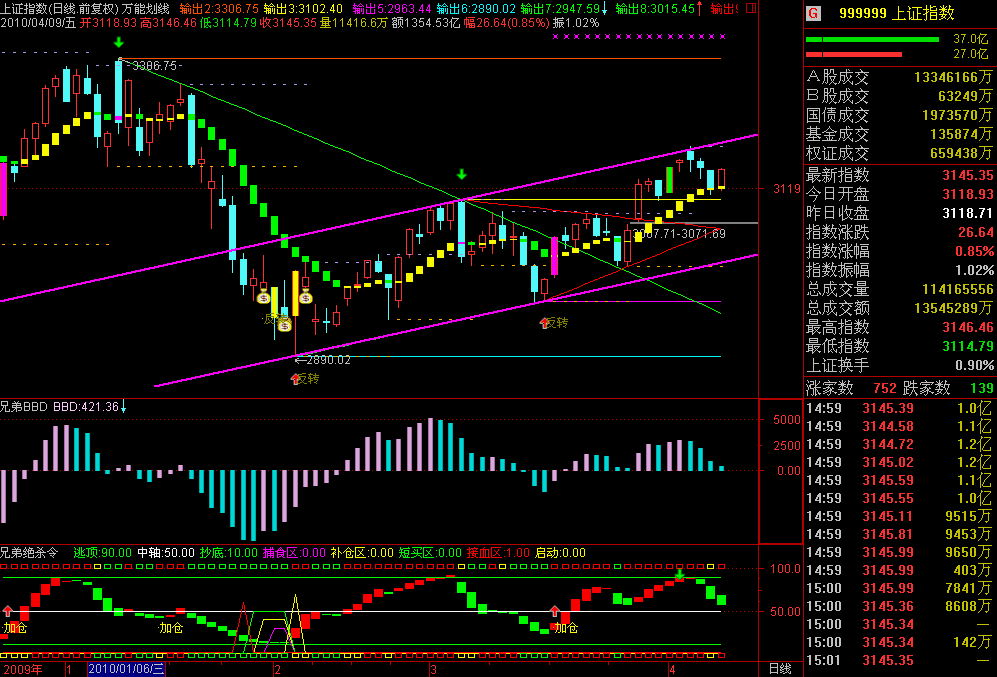
Task: Click the 权证成交 row in the quote panel
Action: [900, 154]
